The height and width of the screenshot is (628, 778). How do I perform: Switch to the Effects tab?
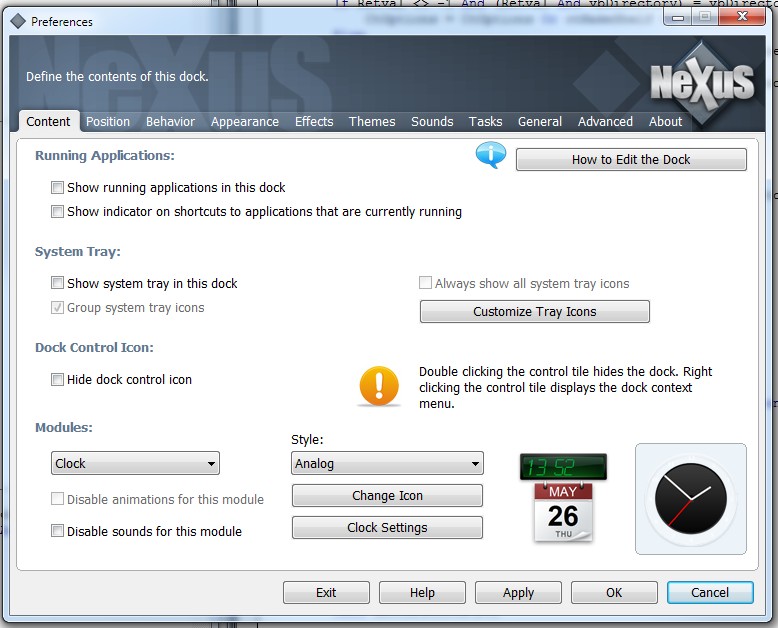314,122
